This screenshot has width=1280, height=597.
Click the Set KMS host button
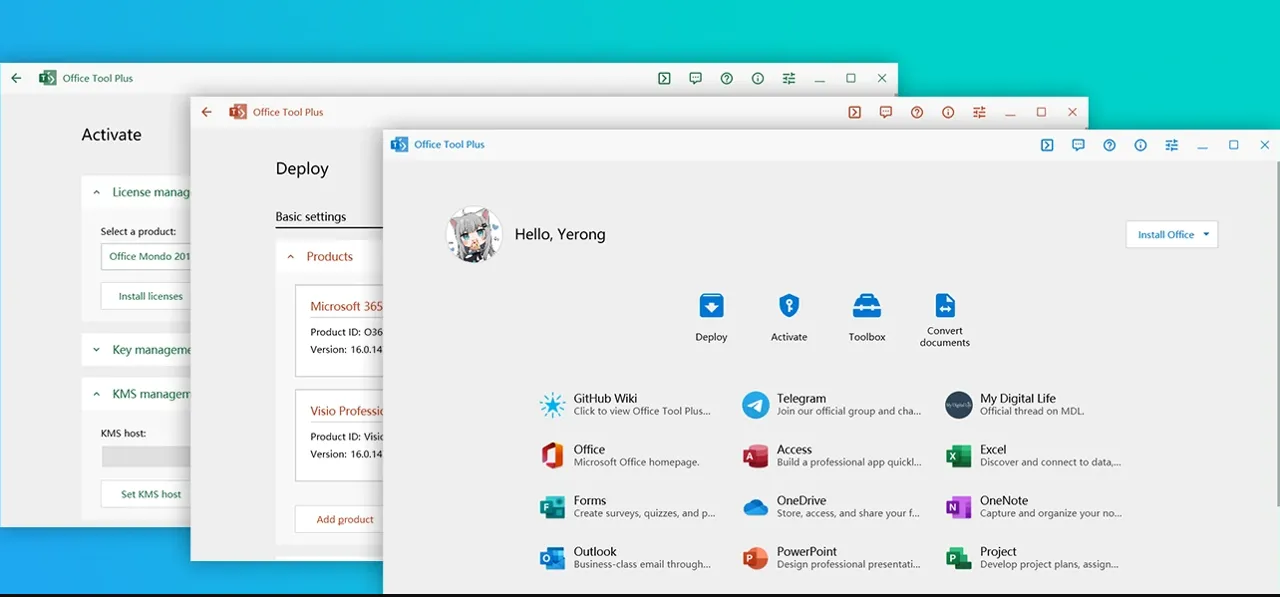pos(146,494)
